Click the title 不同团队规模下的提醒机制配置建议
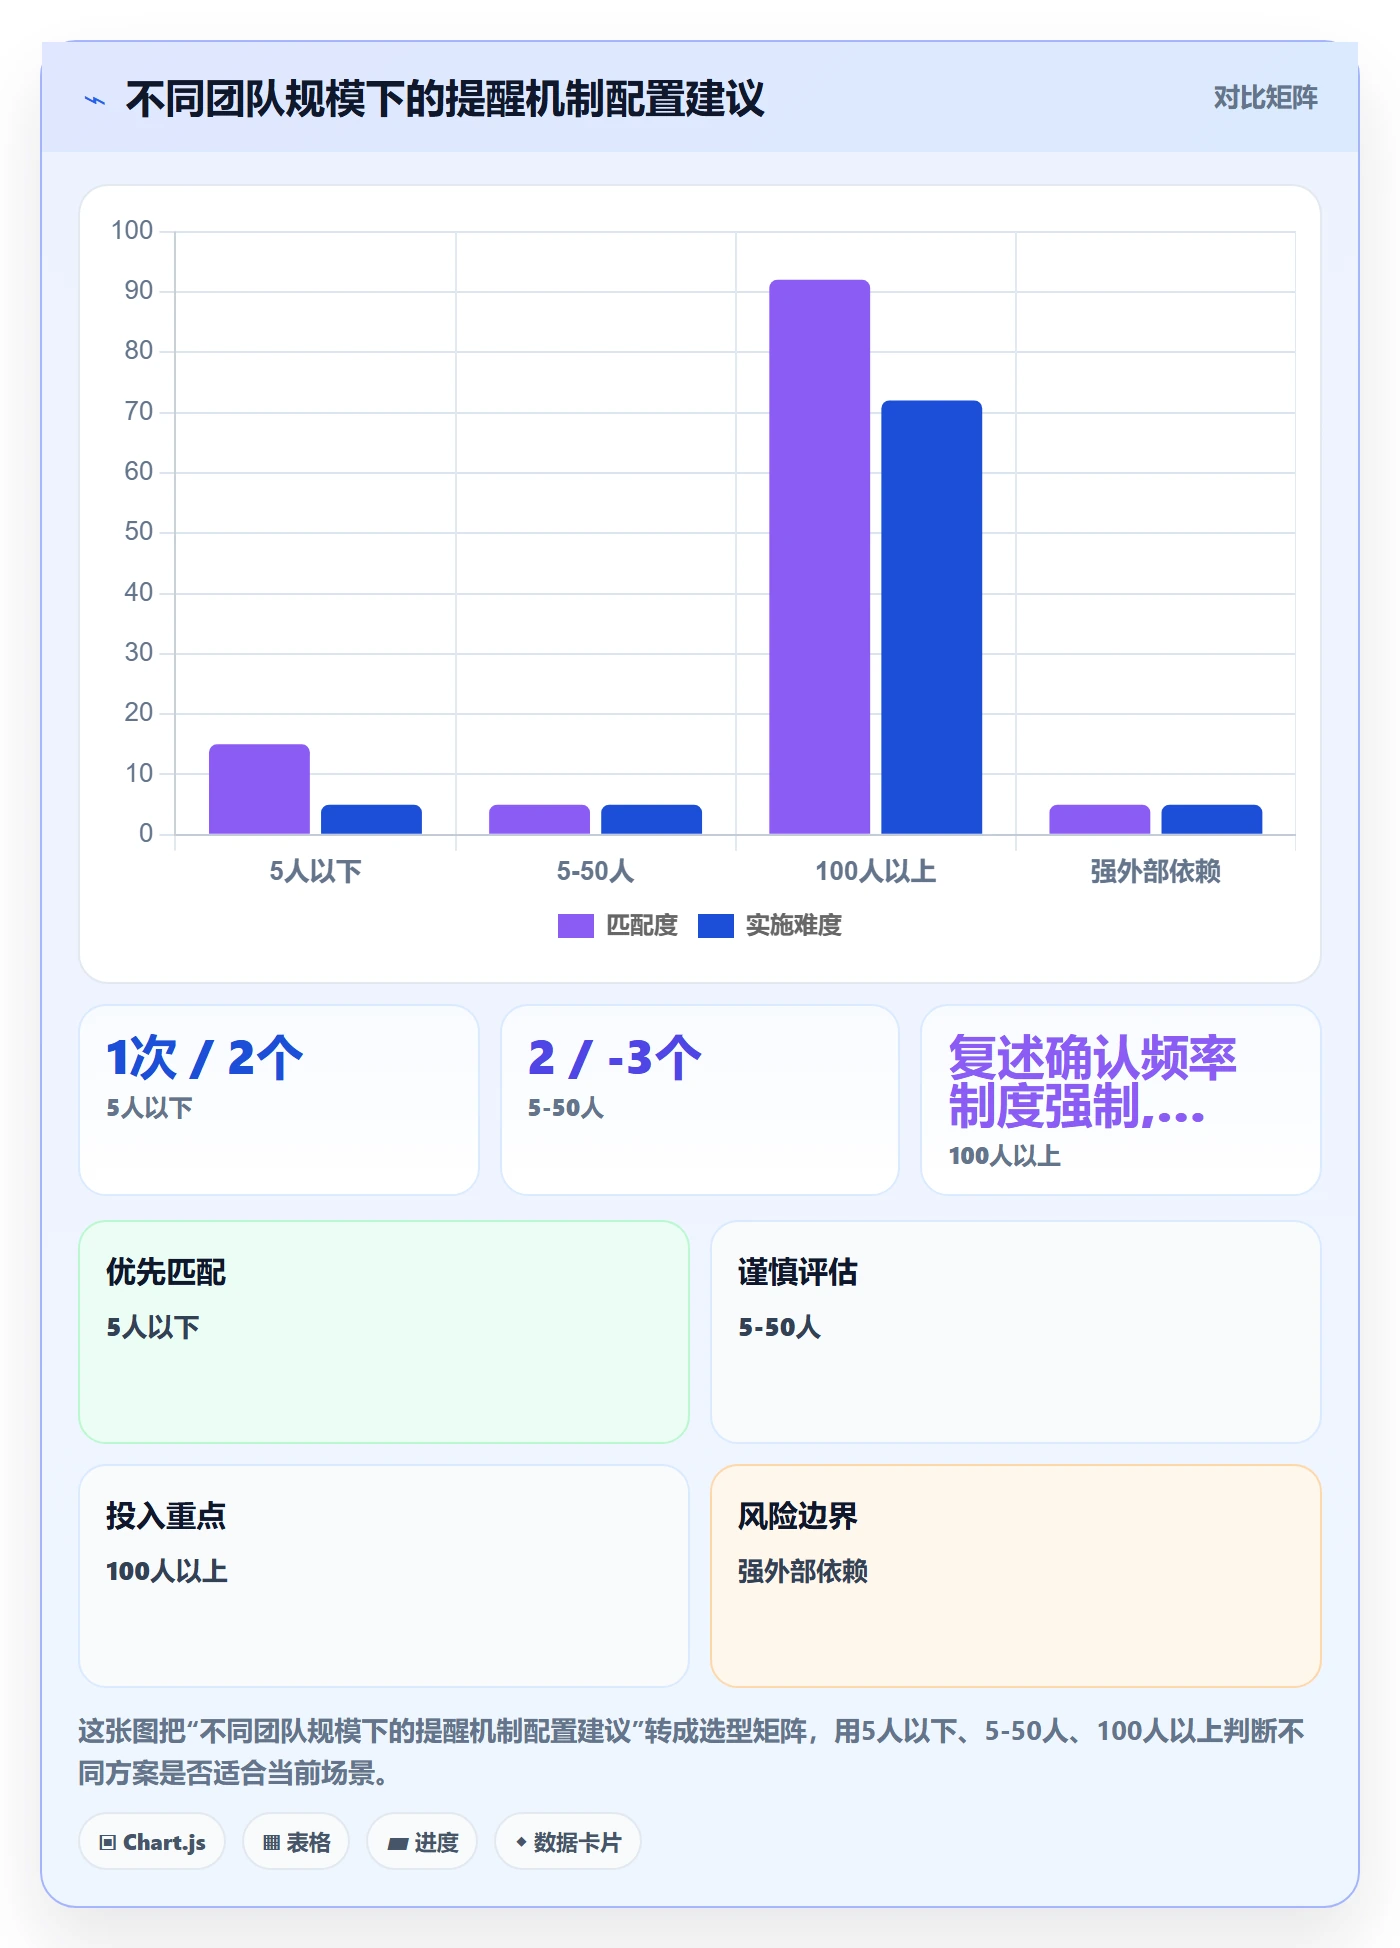The image size is (1400, 1948). click(445, 99)
